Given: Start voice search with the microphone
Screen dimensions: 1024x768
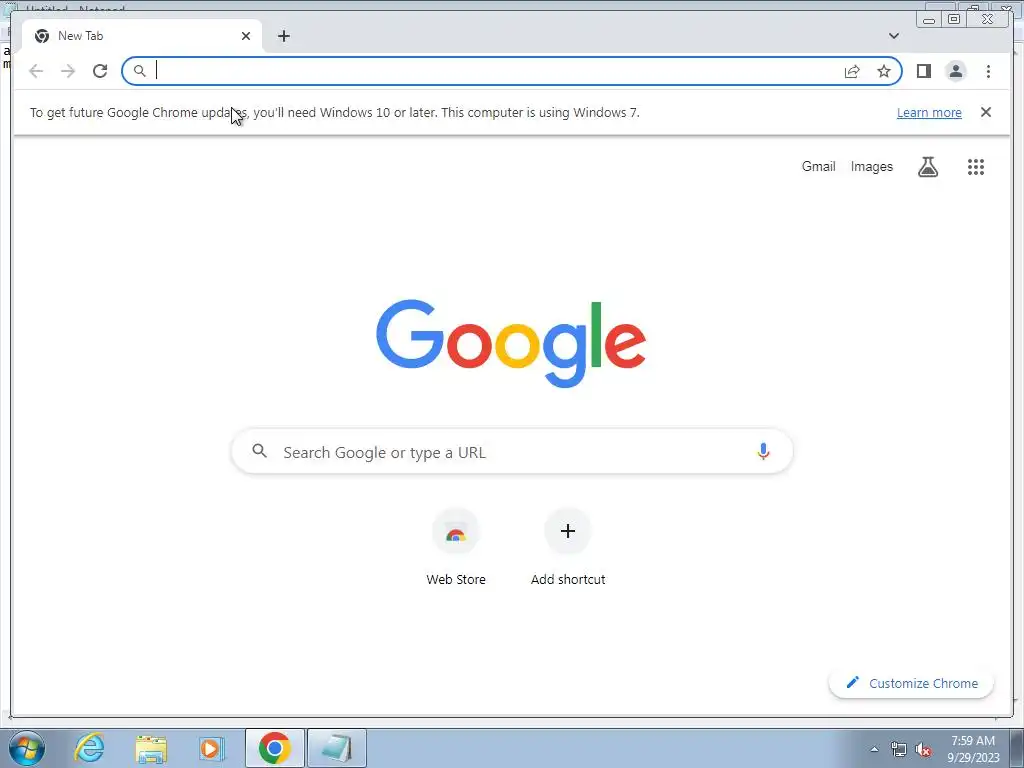Looking at the screenshot, I should (x=763, y=451).
